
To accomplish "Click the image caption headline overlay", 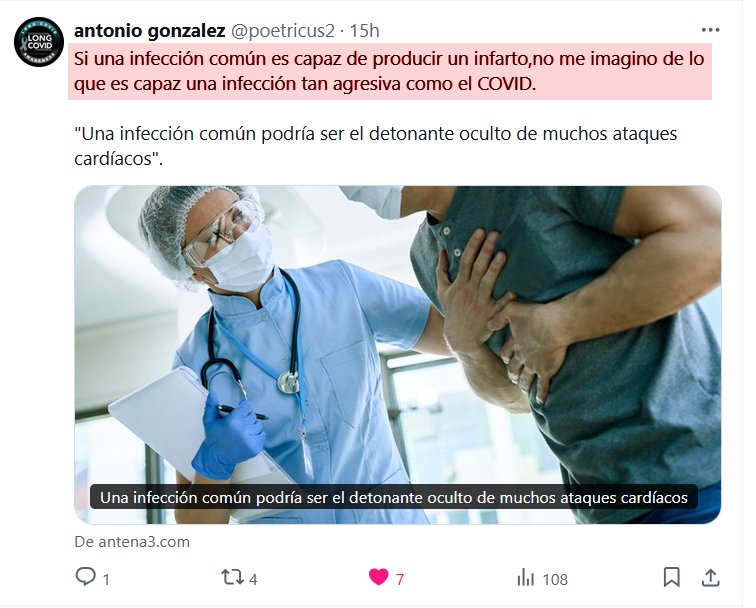I will point(394,497).
